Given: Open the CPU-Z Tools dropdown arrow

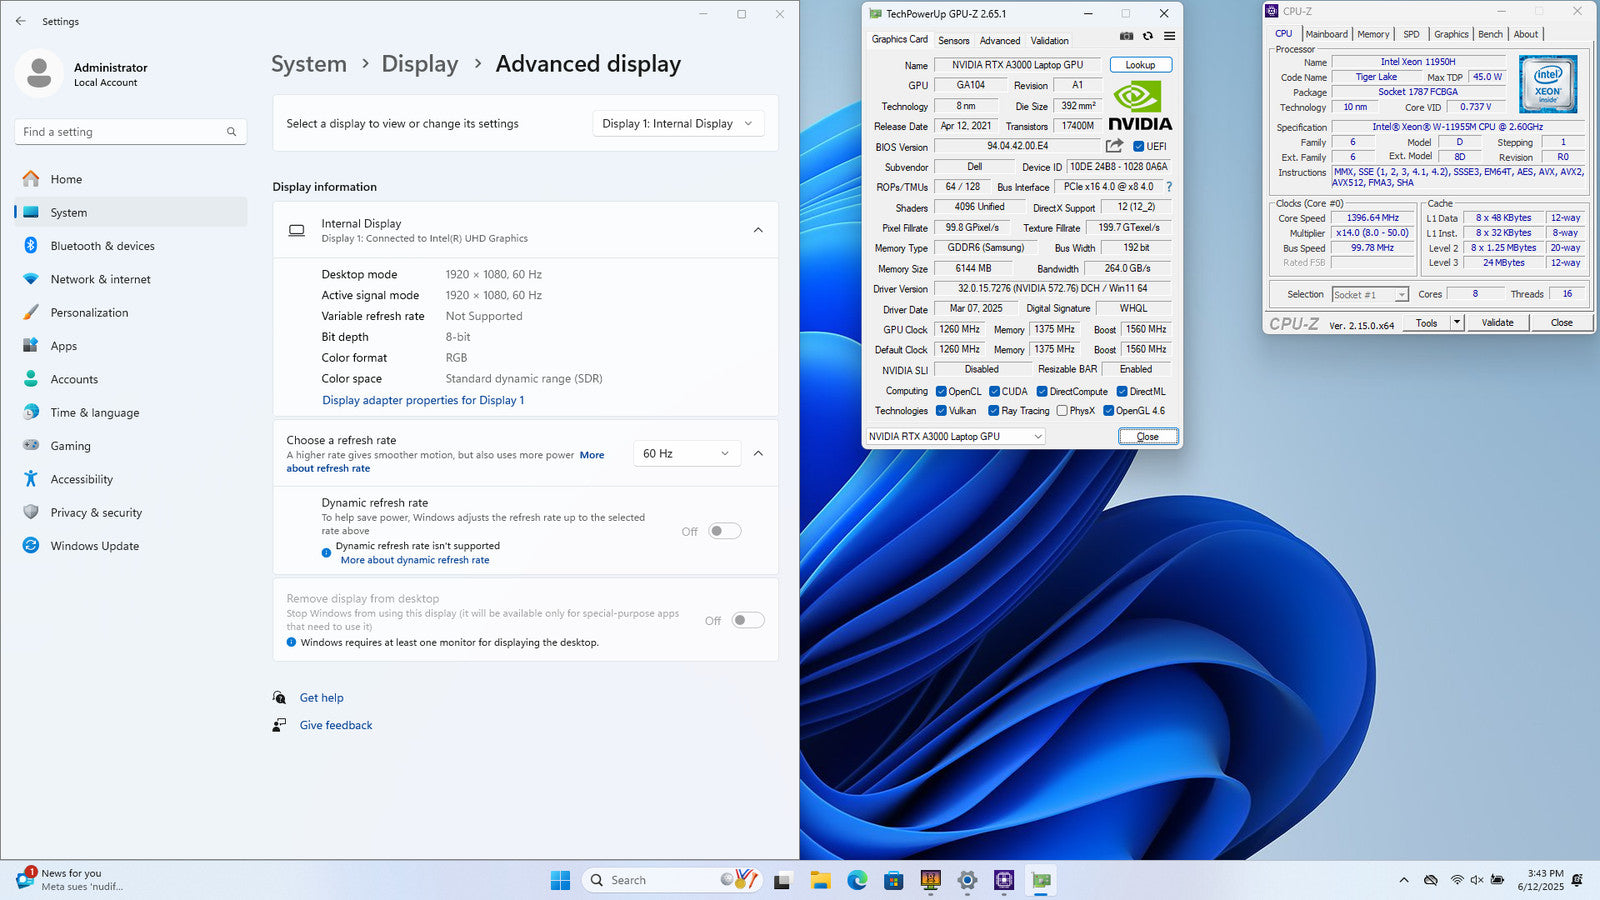Looking at the screenshot, I should point(1457,322).
